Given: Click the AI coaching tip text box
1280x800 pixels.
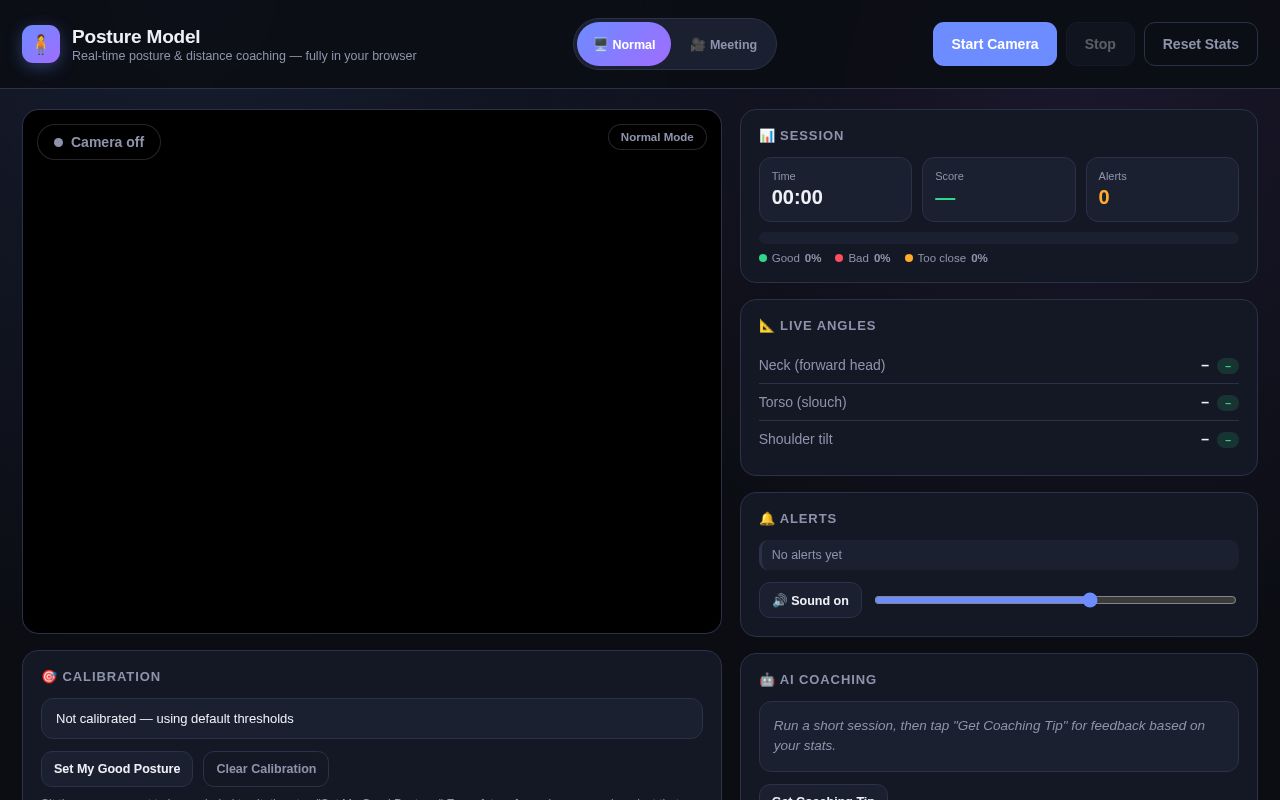Looking at the screenshot, I should [x=998, y=736].
